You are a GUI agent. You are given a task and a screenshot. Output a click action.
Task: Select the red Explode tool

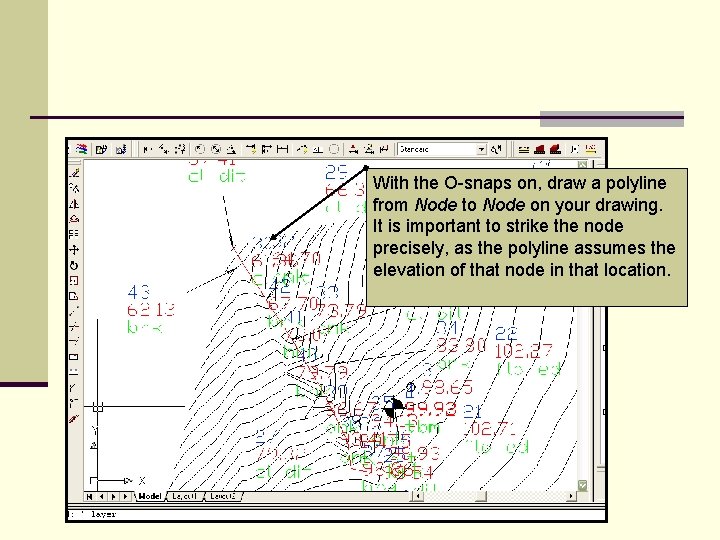pyautogui.click(x=74, y=419)
